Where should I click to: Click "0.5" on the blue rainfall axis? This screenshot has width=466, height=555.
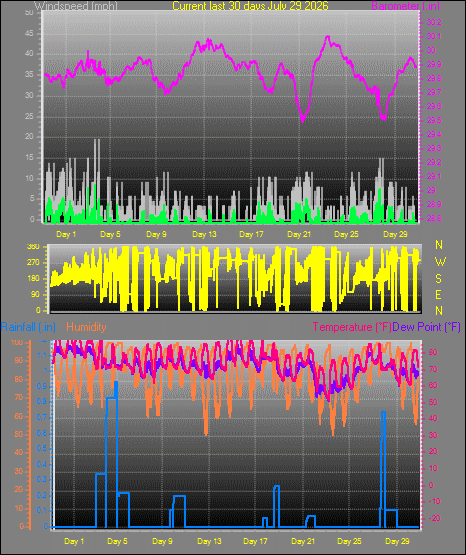click(x=42, y=448)
